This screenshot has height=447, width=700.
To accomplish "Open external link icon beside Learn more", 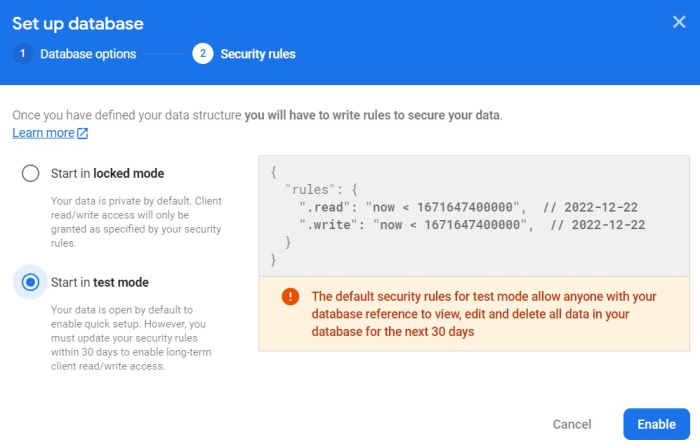I will click(83, 133).
